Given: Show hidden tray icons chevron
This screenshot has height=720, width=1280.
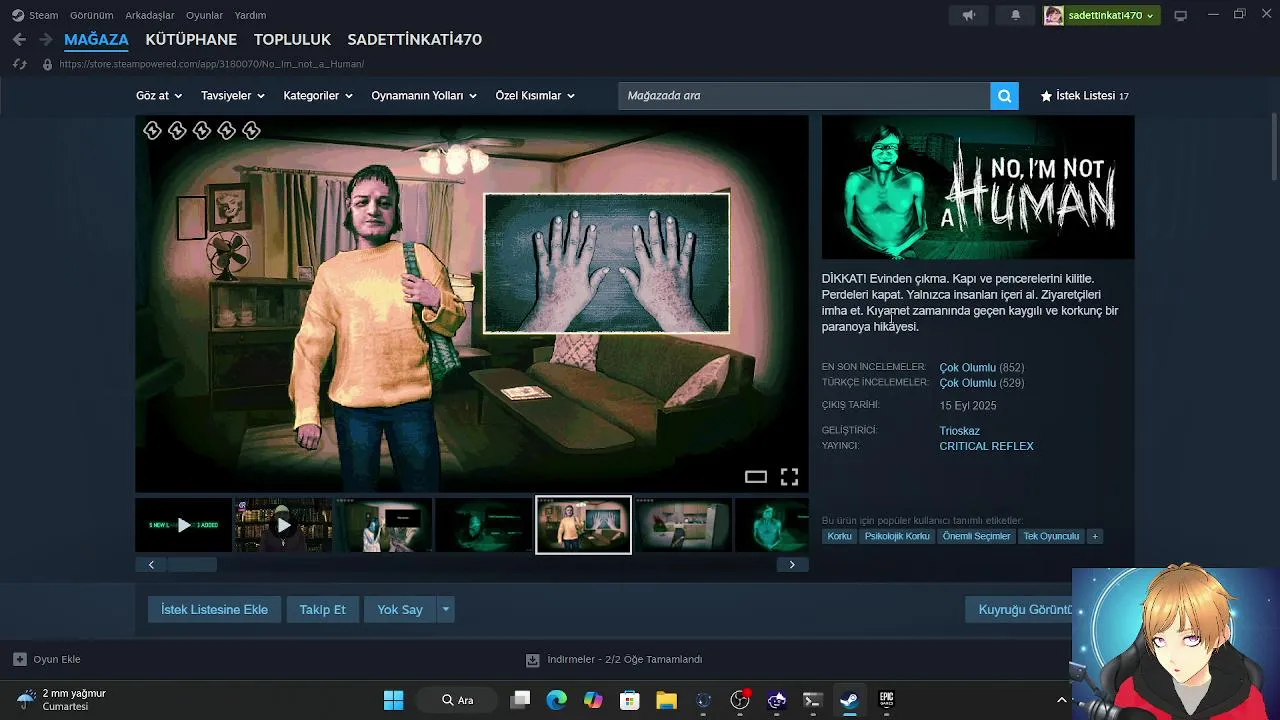Looking at the screenshot, I should pyautogui.click(x=1062, y=700).
